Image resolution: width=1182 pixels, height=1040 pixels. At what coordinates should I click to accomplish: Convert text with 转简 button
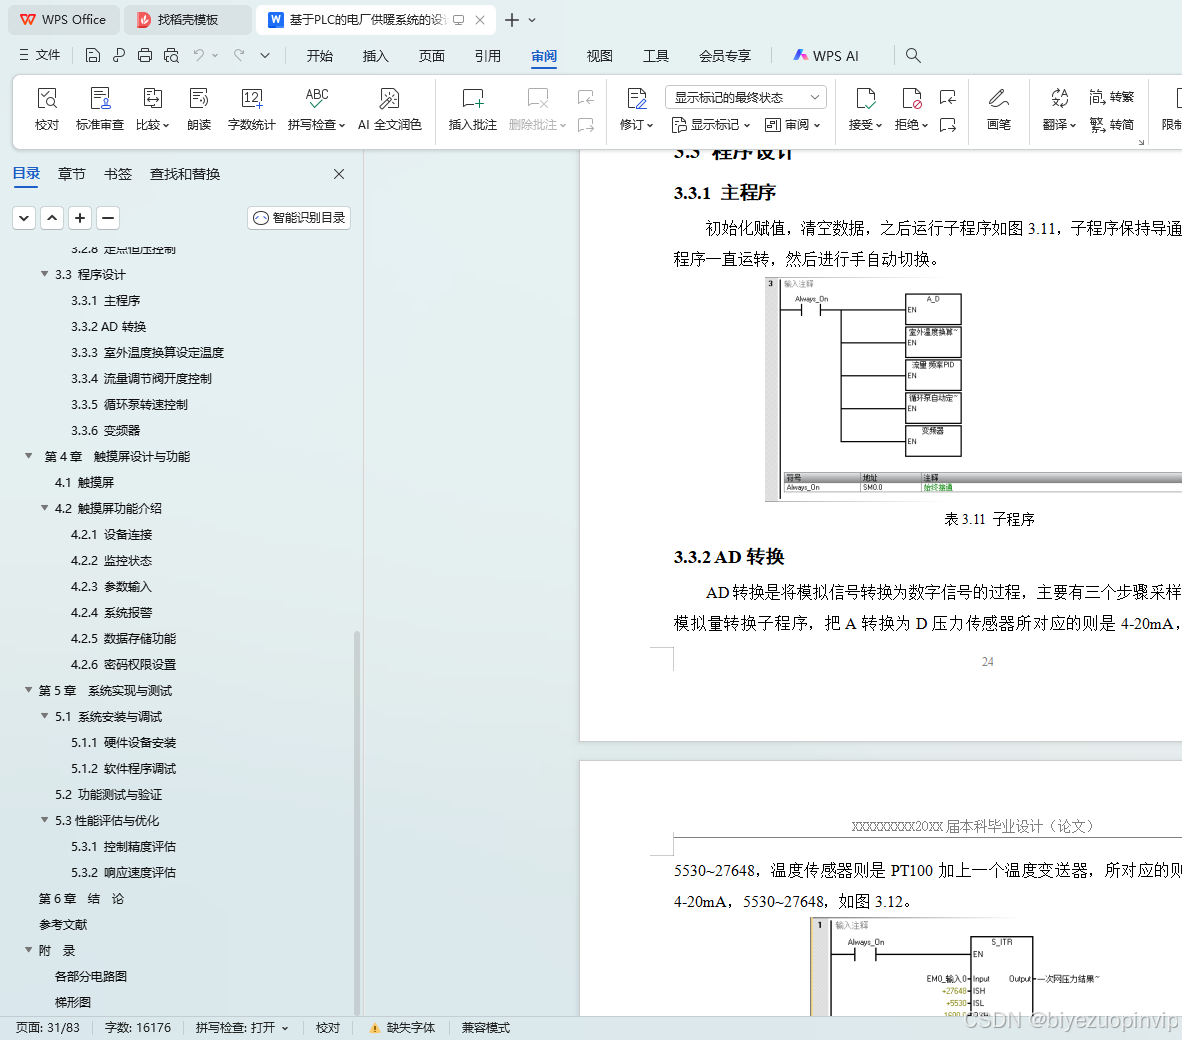pos(1112,124)
